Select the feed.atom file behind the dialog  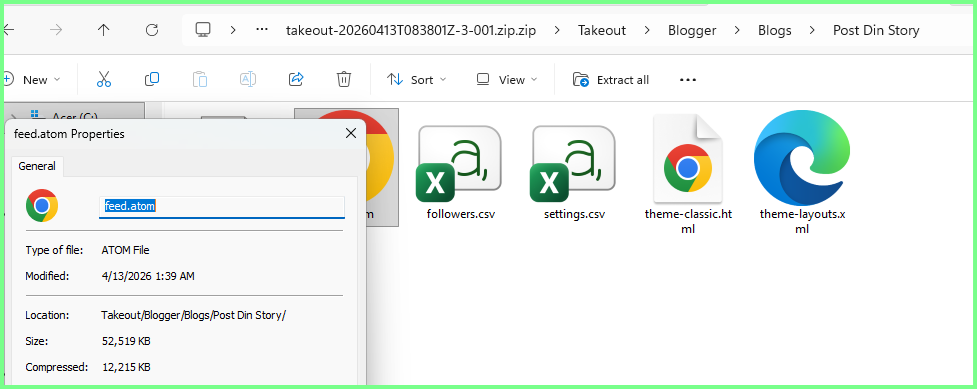(381, 168)
